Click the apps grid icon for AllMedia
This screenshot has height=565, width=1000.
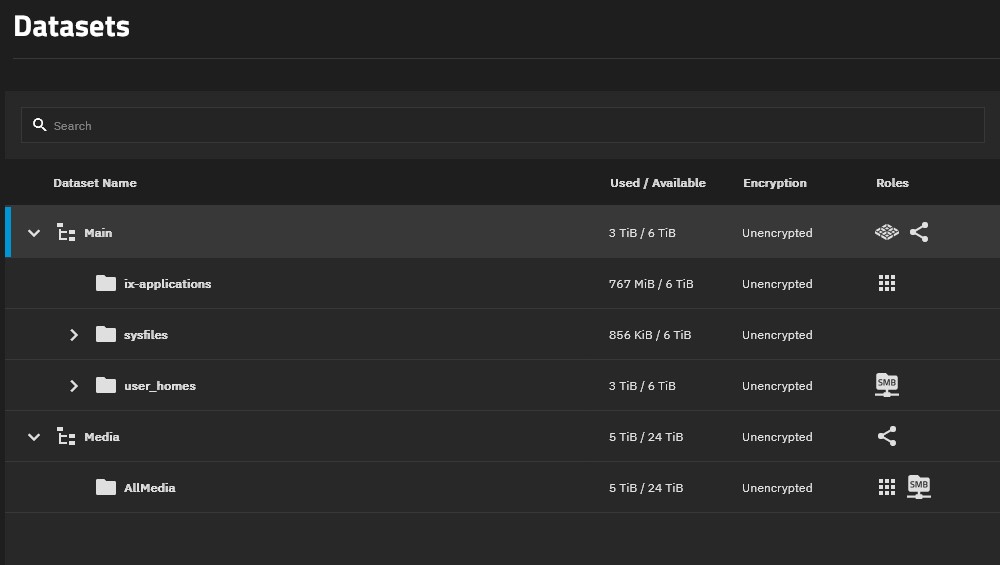[886, 488]
